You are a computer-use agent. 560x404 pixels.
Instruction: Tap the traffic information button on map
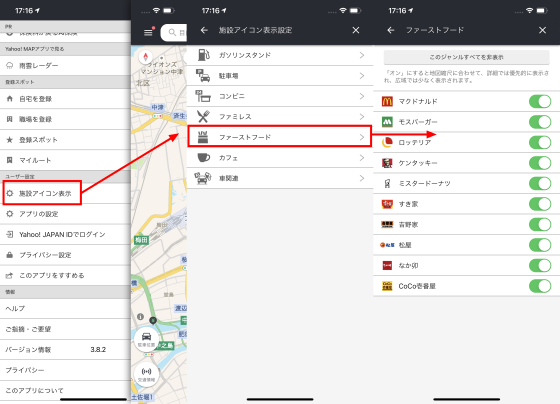coord(146,374)
